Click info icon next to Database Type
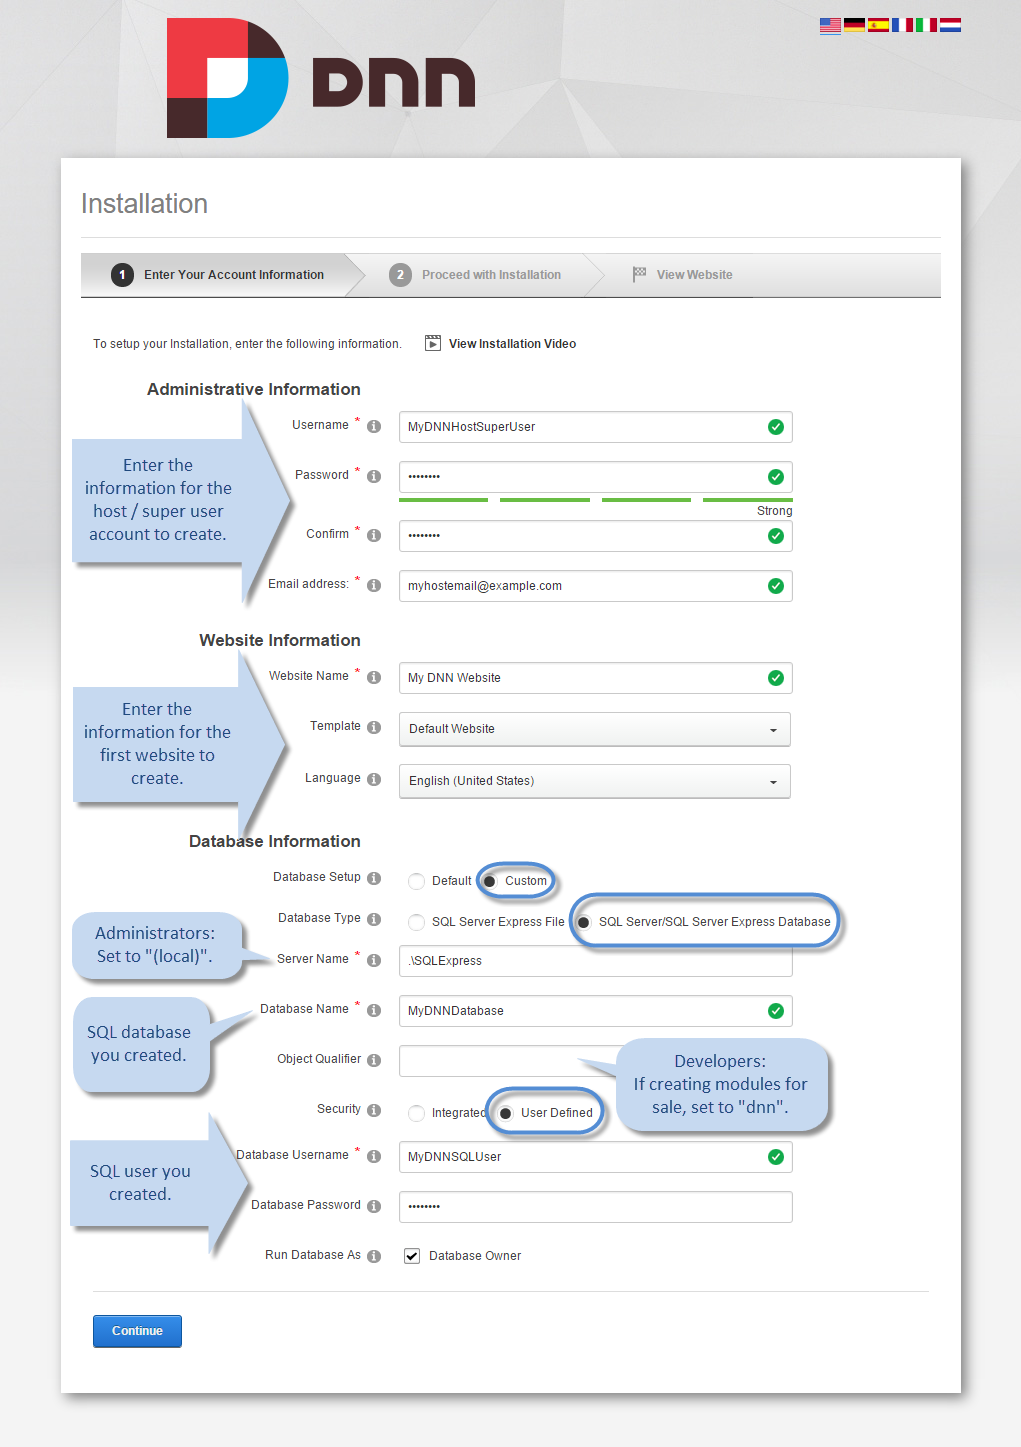Image resolution: width=1021 pixels, height=1447 pixels. [374, 919]
